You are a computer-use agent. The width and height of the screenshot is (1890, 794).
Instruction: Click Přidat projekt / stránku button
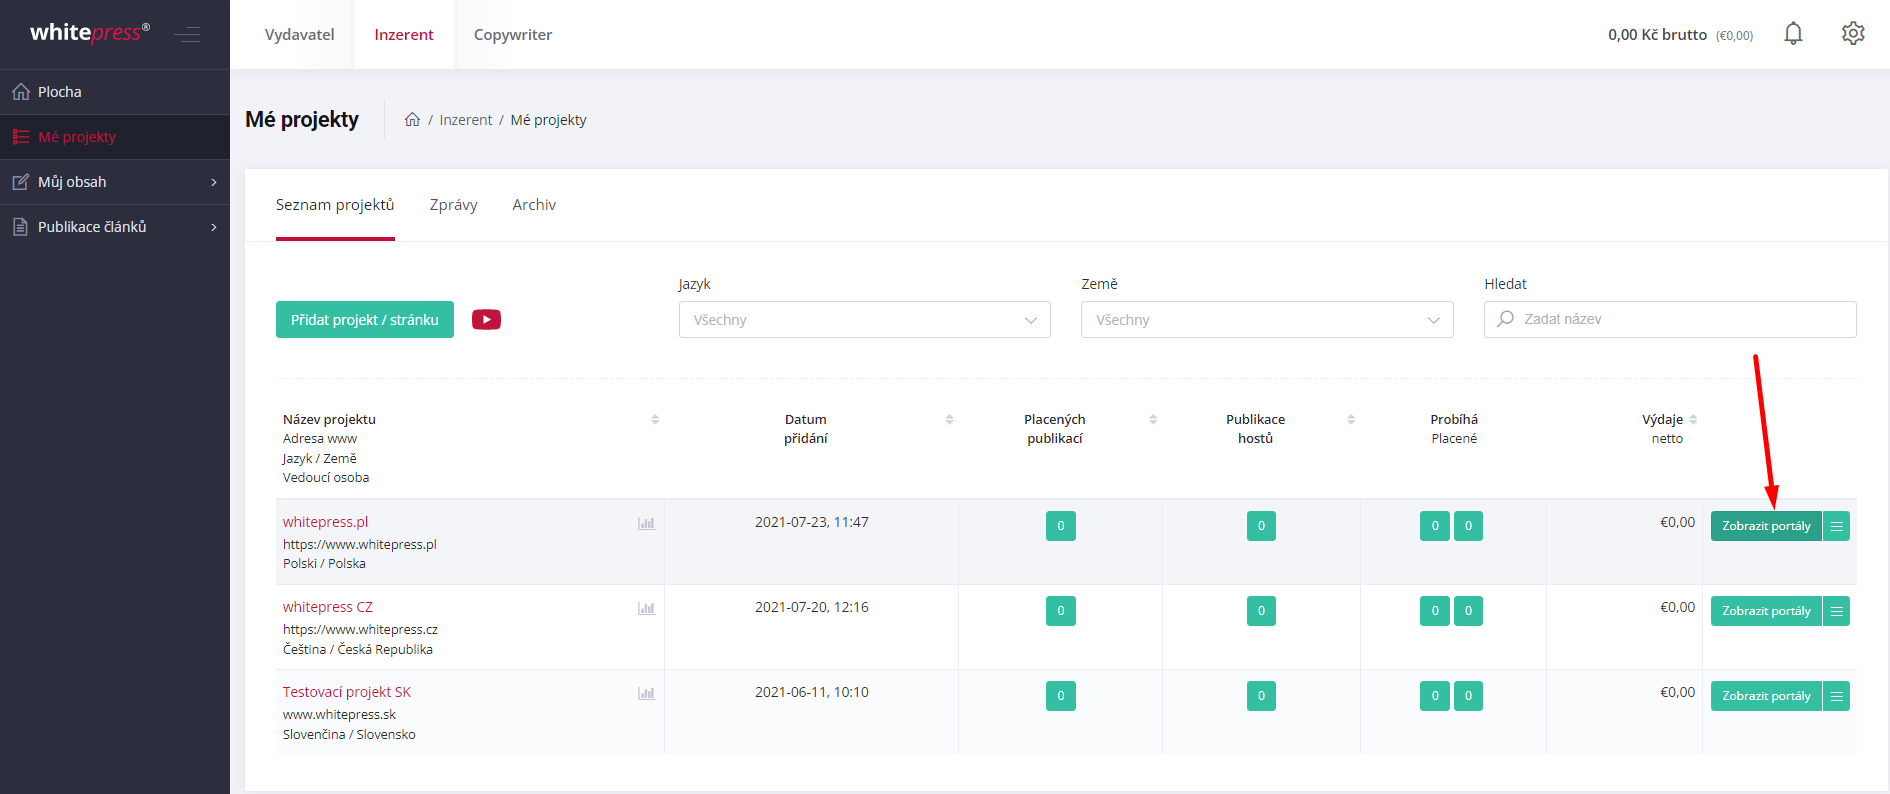[x=365, y=320]
